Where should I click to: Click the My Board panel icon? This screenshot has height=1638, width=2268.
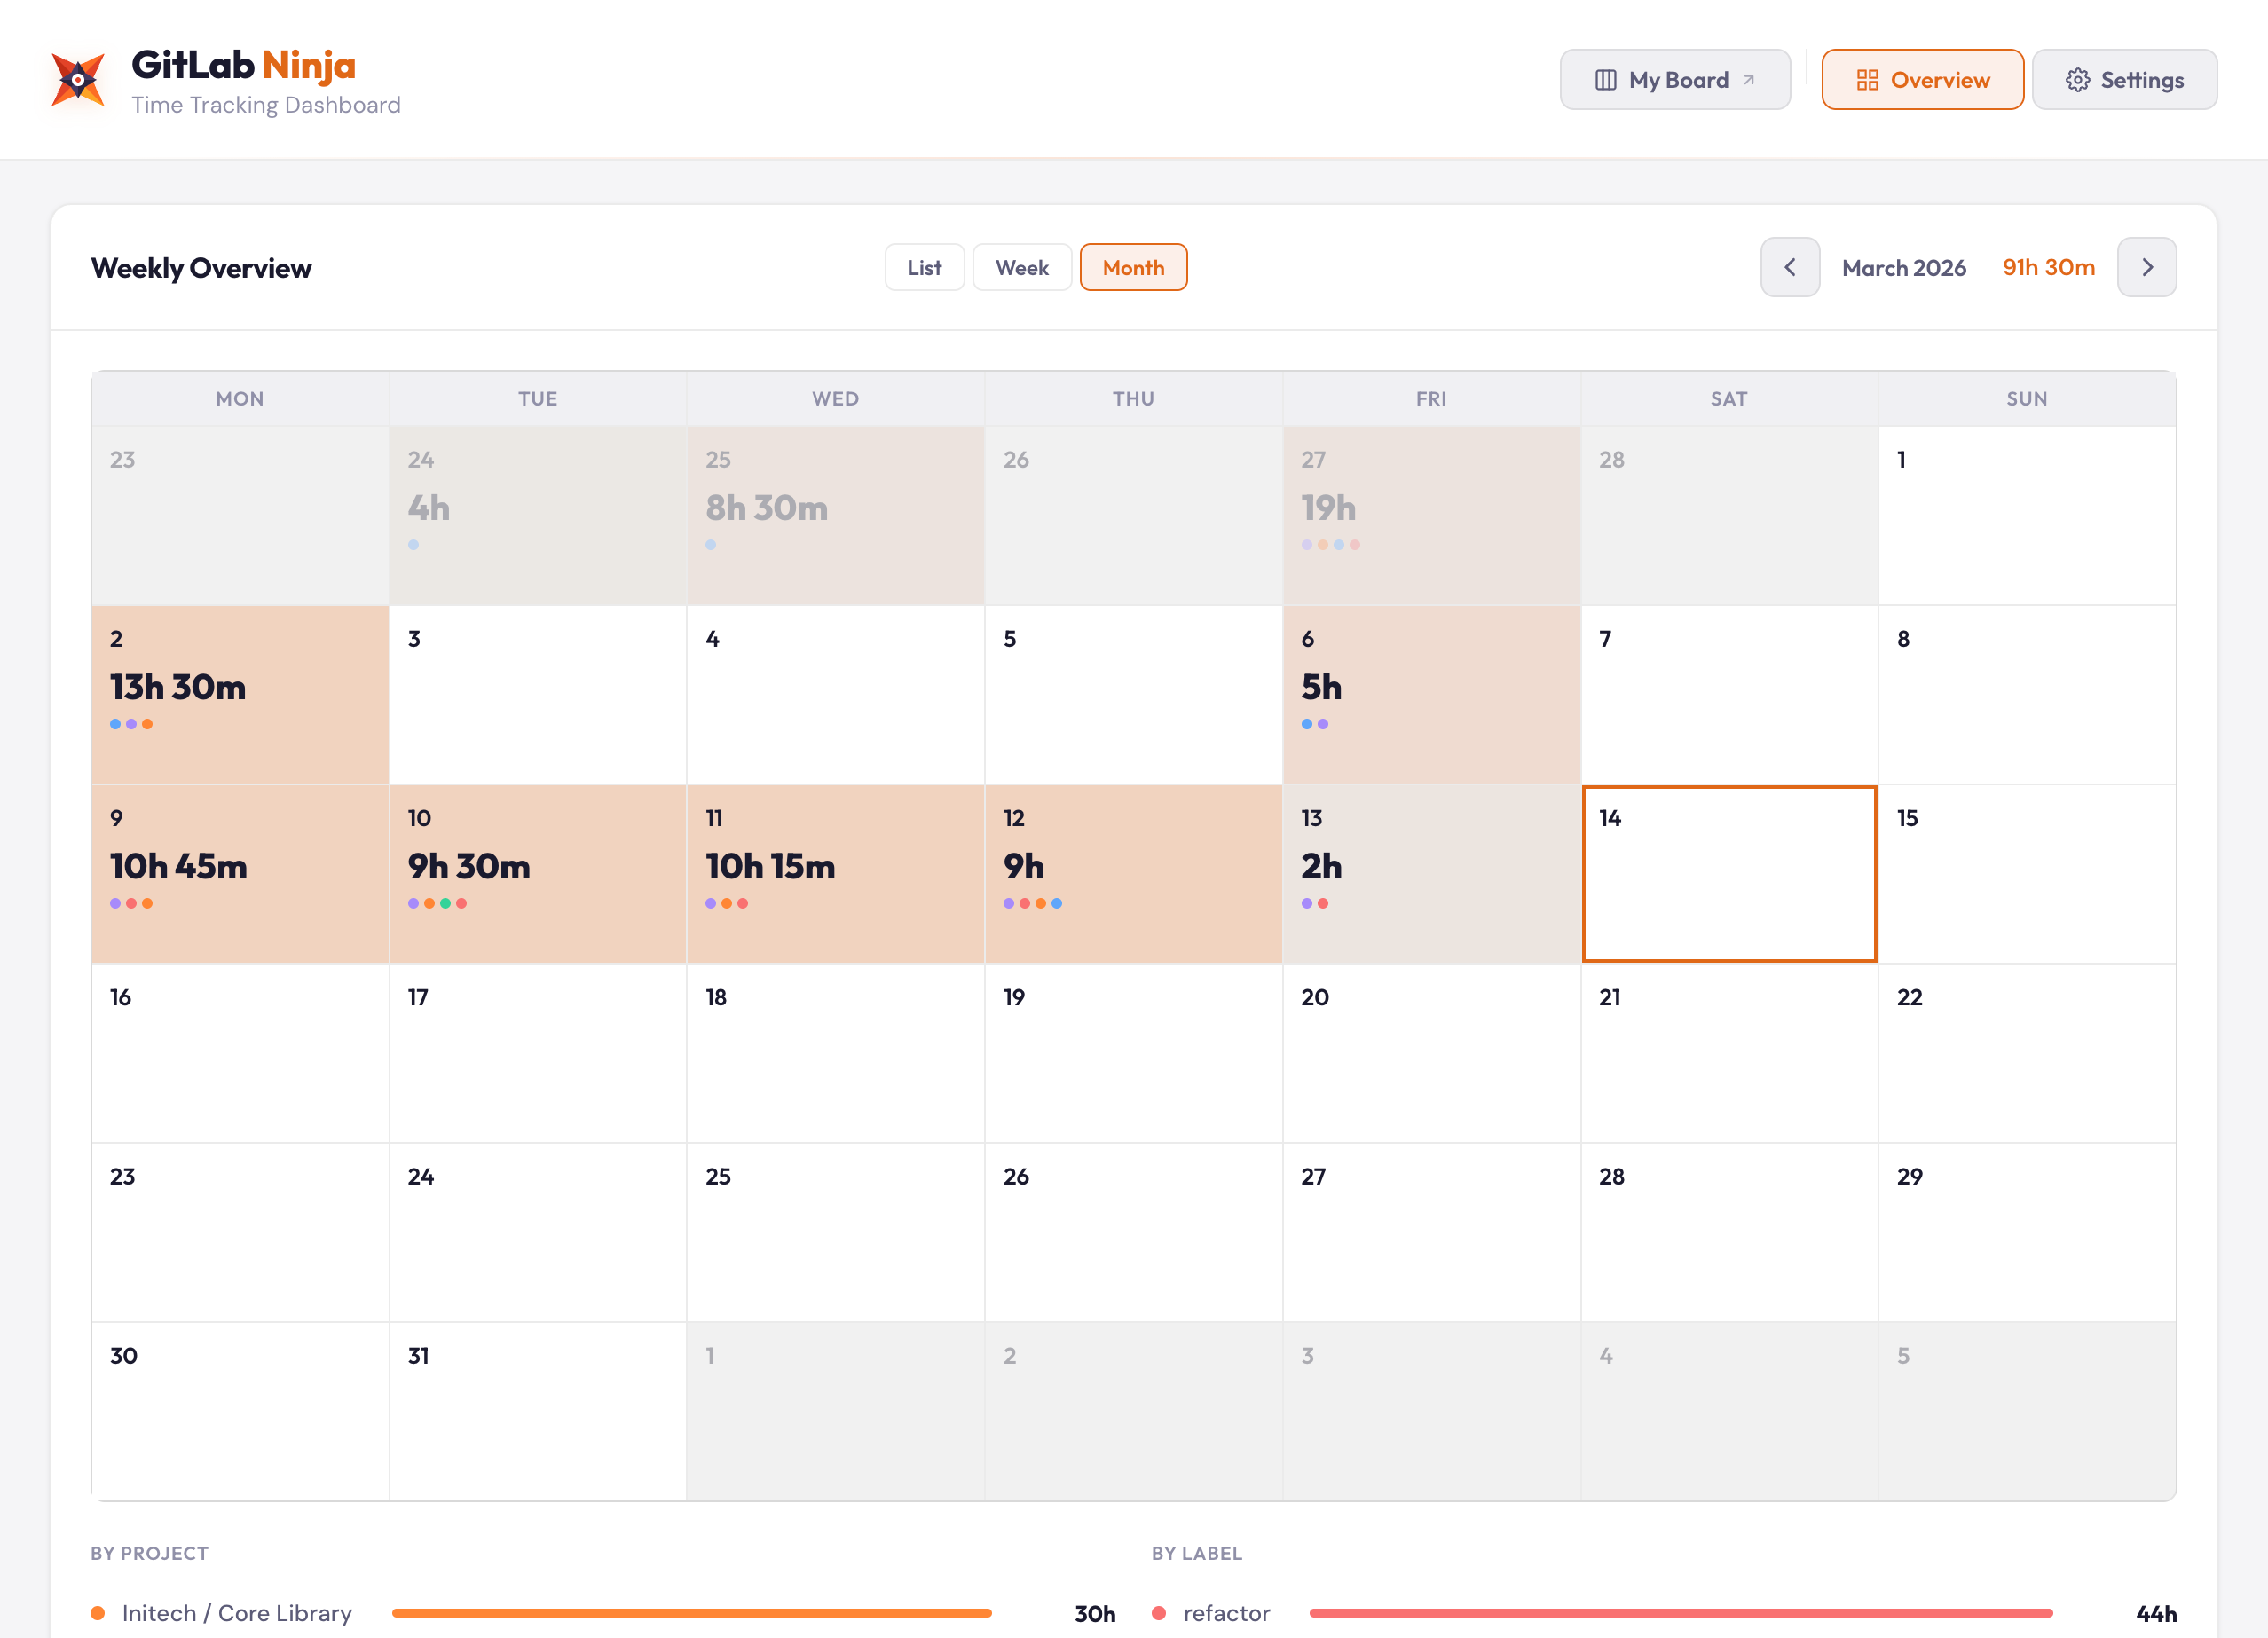(1606, 79)
